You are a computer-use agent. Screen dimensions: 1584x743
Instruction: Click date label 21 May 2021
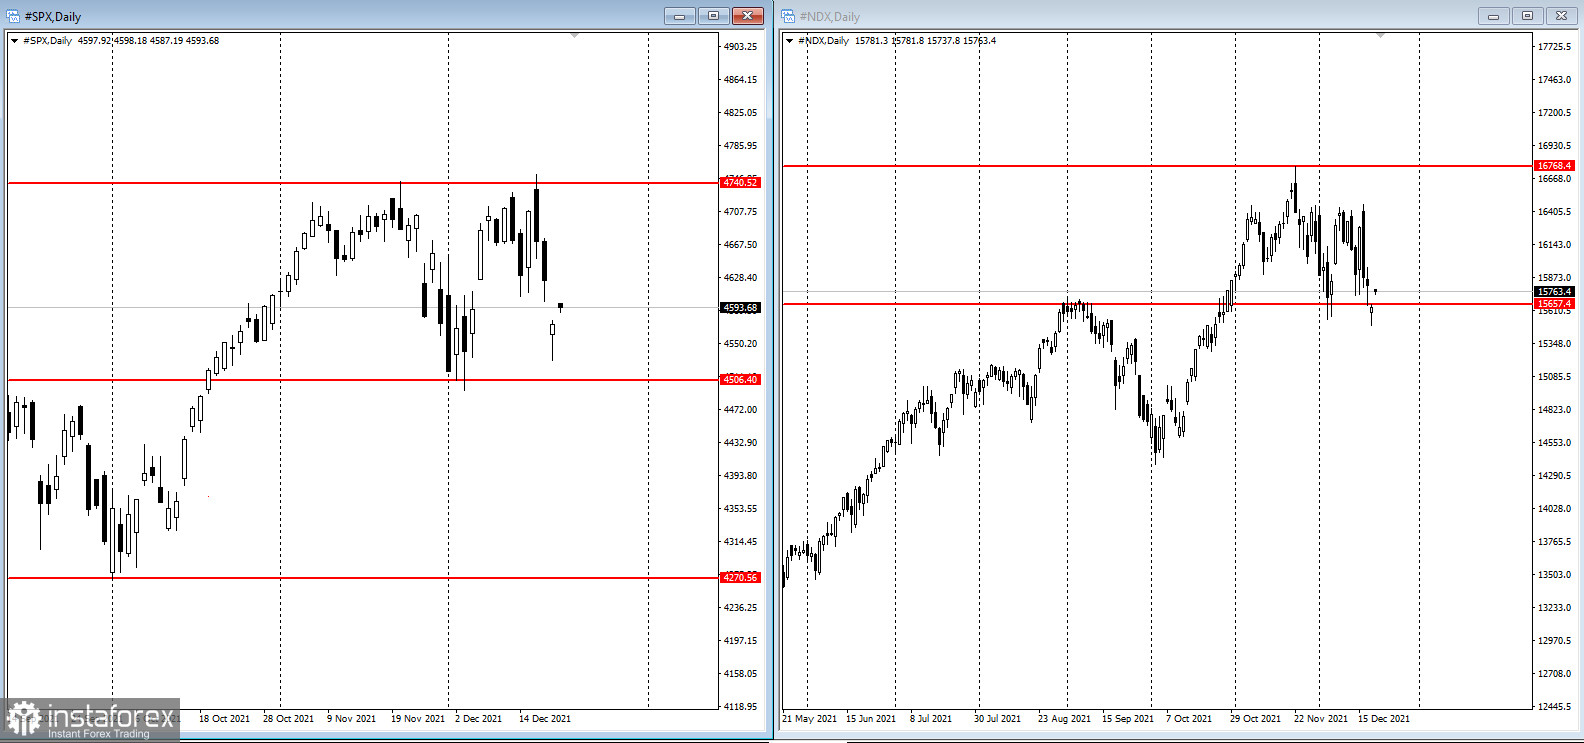[810, 719]
